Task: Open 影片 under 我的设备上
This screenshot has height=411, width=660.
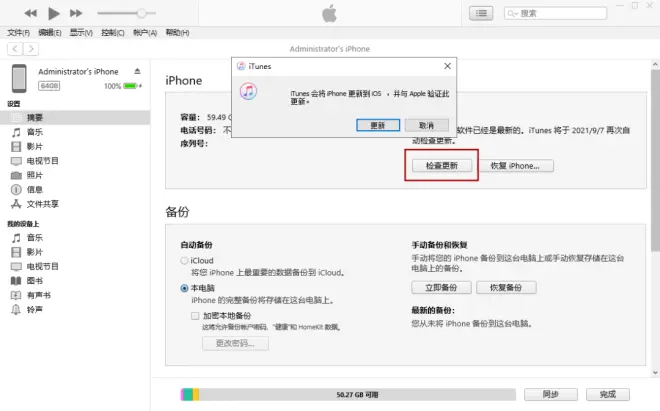Action: tap(35, 252)
